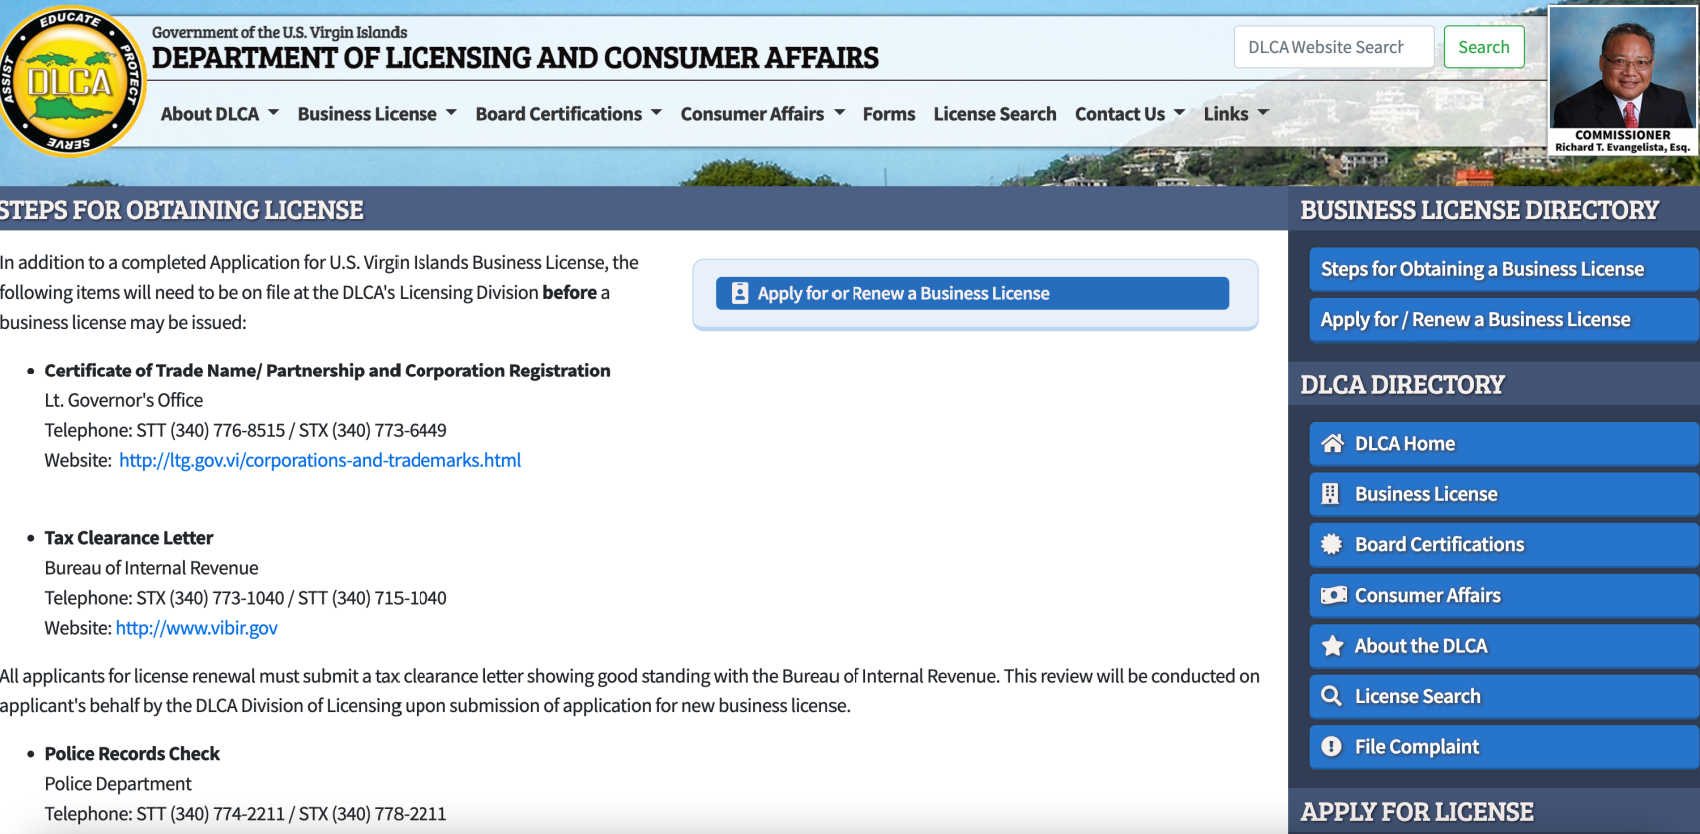The image size is (1700, 834).
Task: Click the star icon beside About the DLCA
Action: click(1332, 646)
